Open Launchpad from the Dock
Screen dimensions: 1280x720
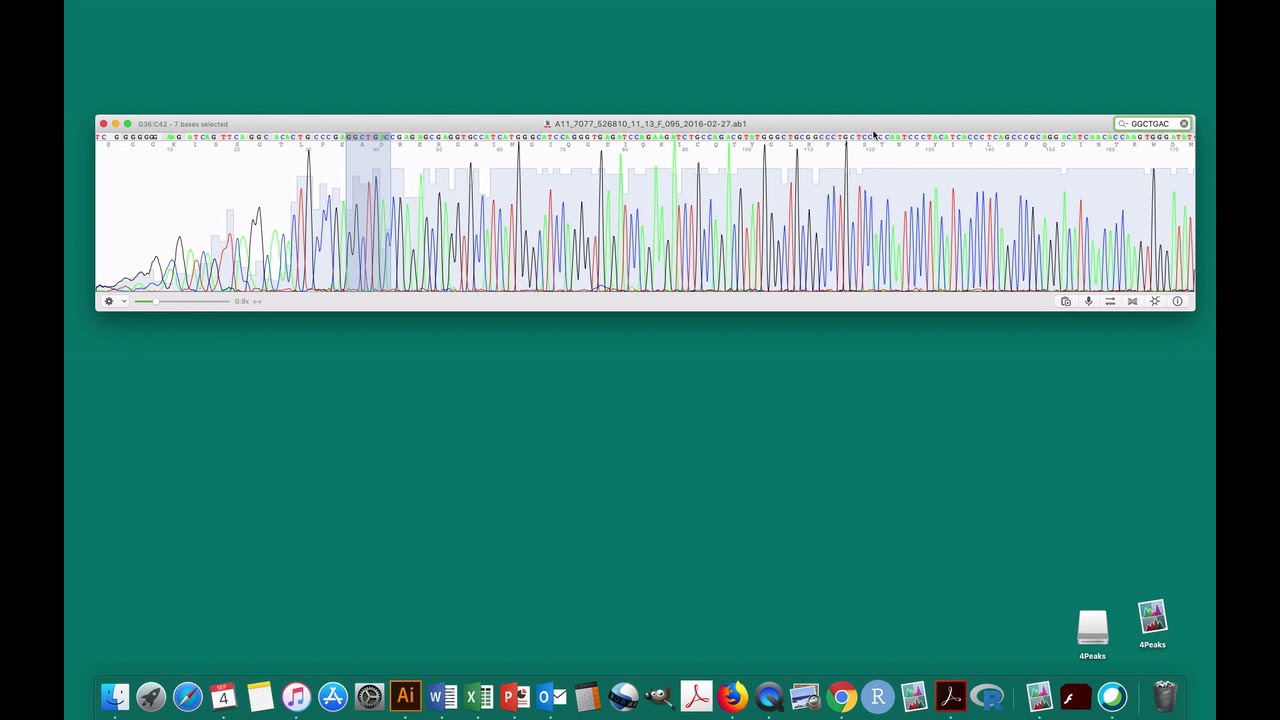point(151,696)
